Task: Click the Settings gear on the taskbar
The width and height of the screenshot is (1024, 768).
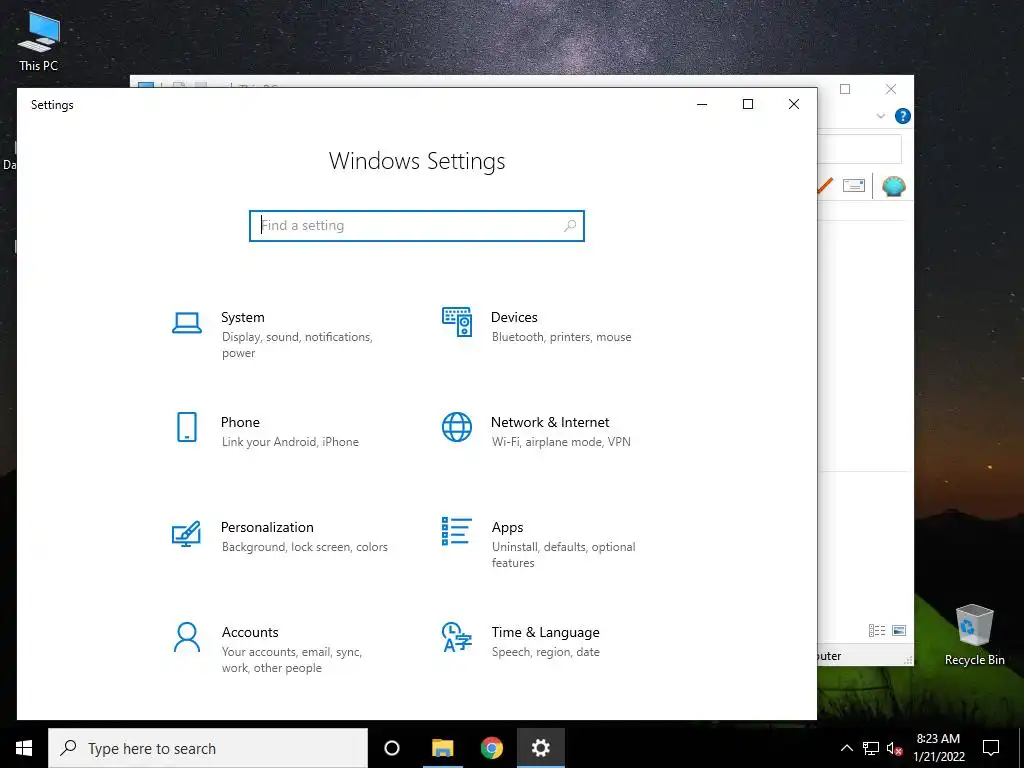Action: (x=541, y=748)
